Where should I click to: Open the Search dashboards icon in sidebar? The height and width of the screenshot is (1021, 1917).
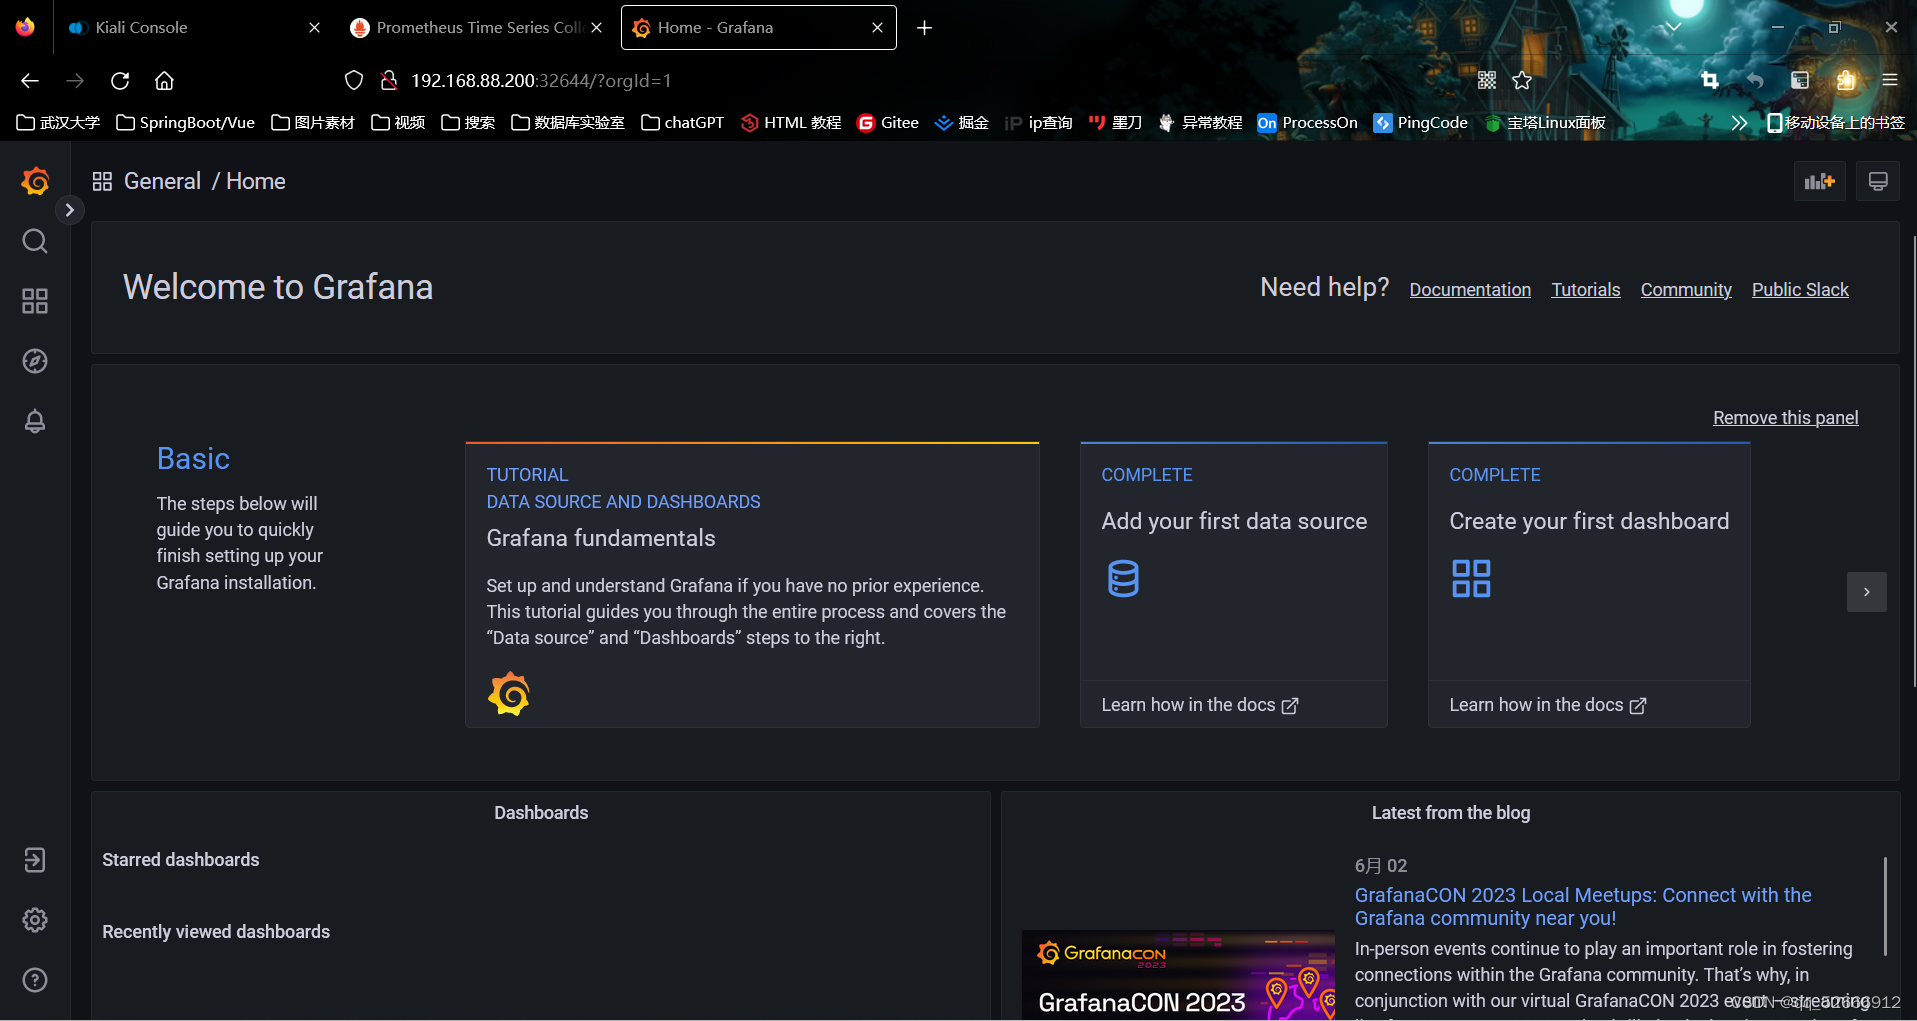pos(35,241)
